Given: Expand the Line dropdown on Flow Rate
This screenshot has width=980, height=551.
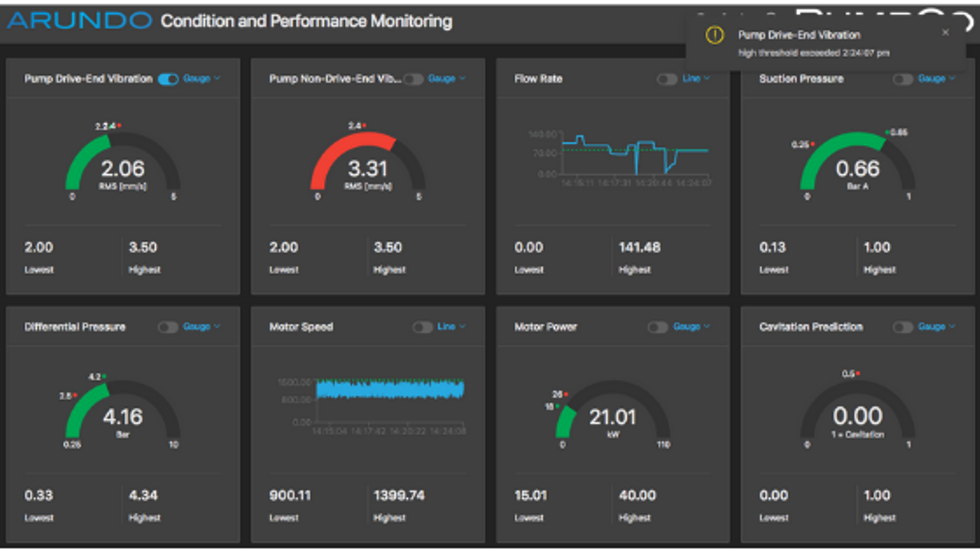Looking at the screenshot, I should click(x=695, y=79).
